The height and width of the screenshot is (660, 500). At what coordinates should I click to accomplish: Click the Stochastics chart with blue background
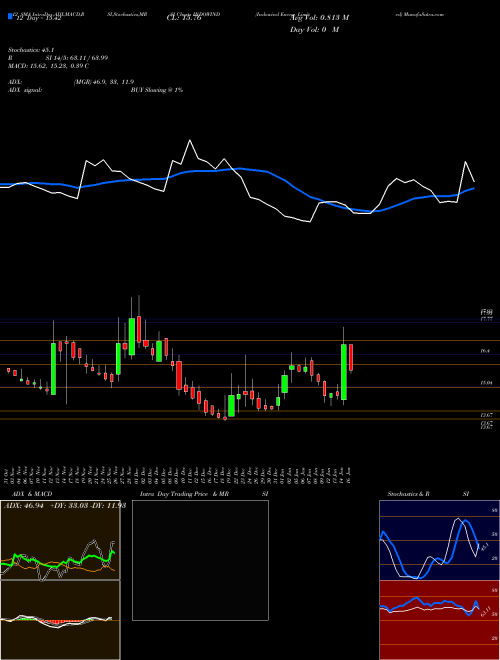point(439,540)
